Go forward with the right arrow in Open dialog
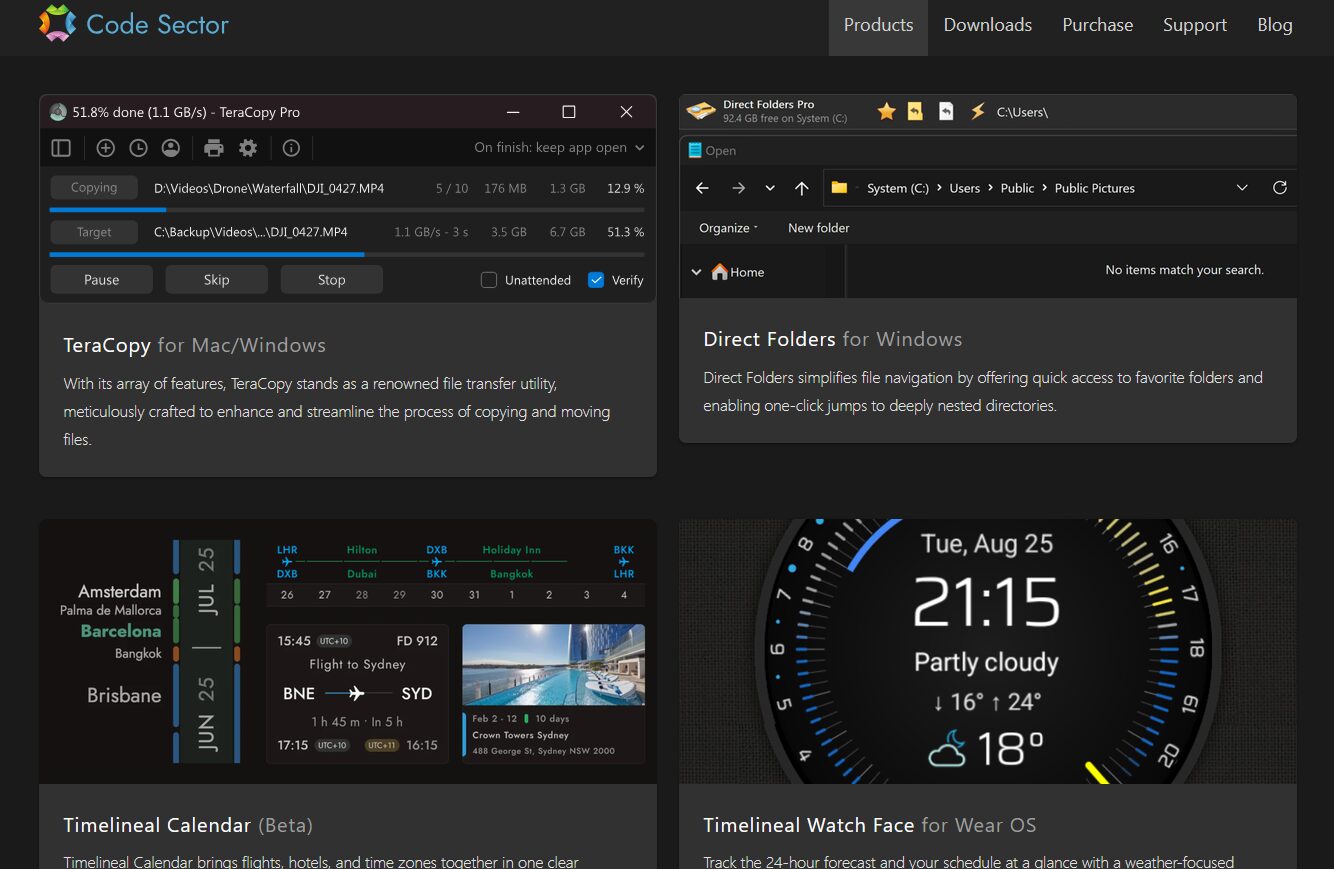1334x869 pixels. (738, 188)
